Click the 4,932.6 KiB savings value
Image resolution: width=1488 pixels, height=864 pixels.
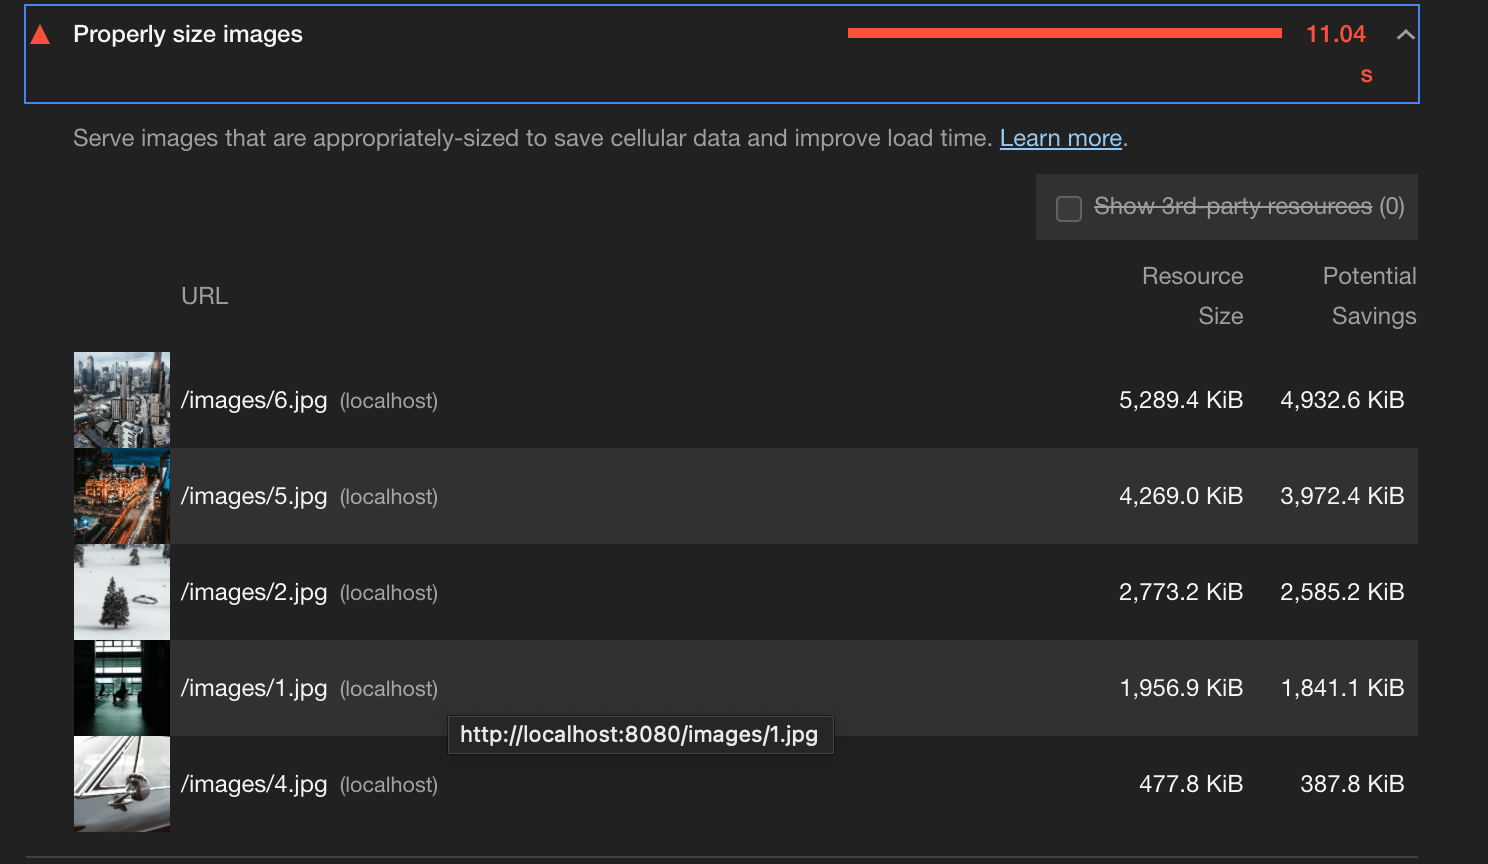(1342, 400)
